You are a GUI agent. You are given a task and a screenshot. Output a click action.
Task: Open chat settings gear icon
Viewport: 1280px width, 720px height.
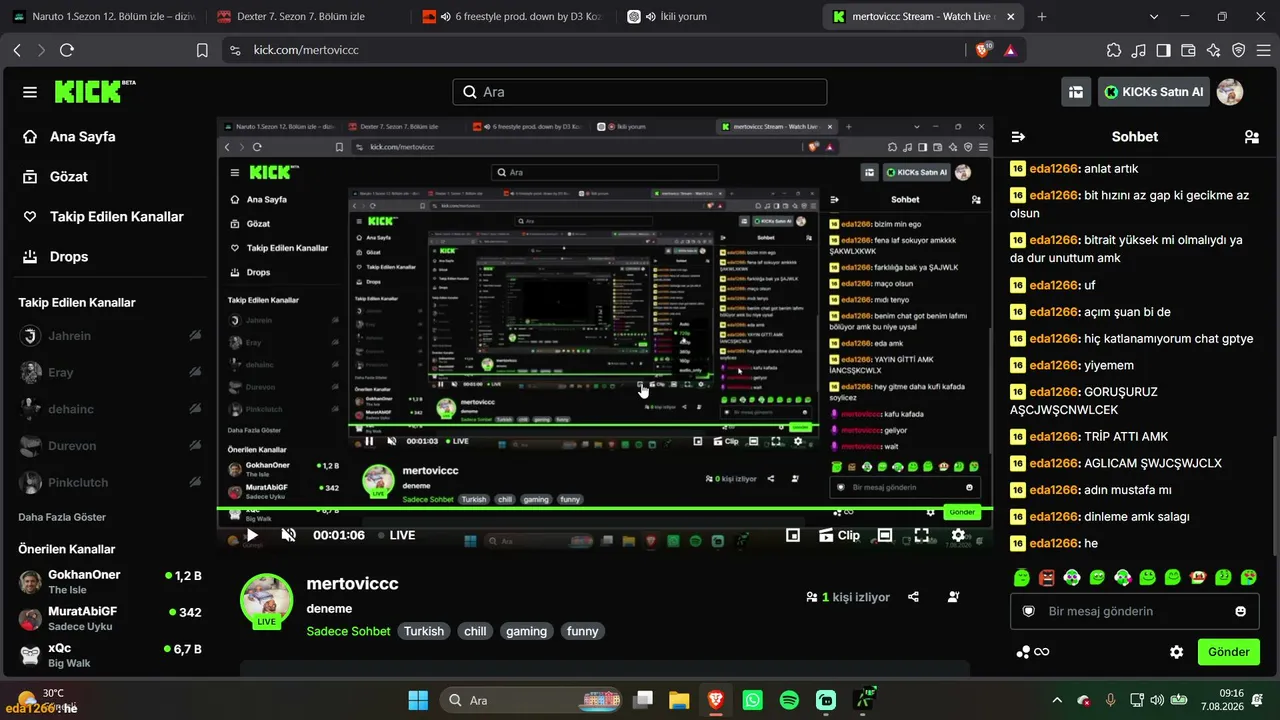coord(1177,652)
